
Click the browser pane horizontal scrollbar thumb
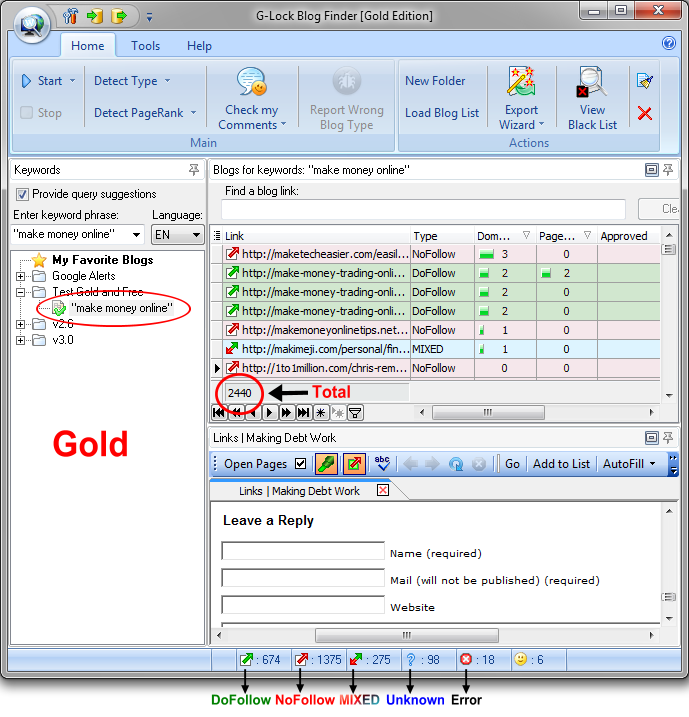pyautogui.click(x=406, y=635)
